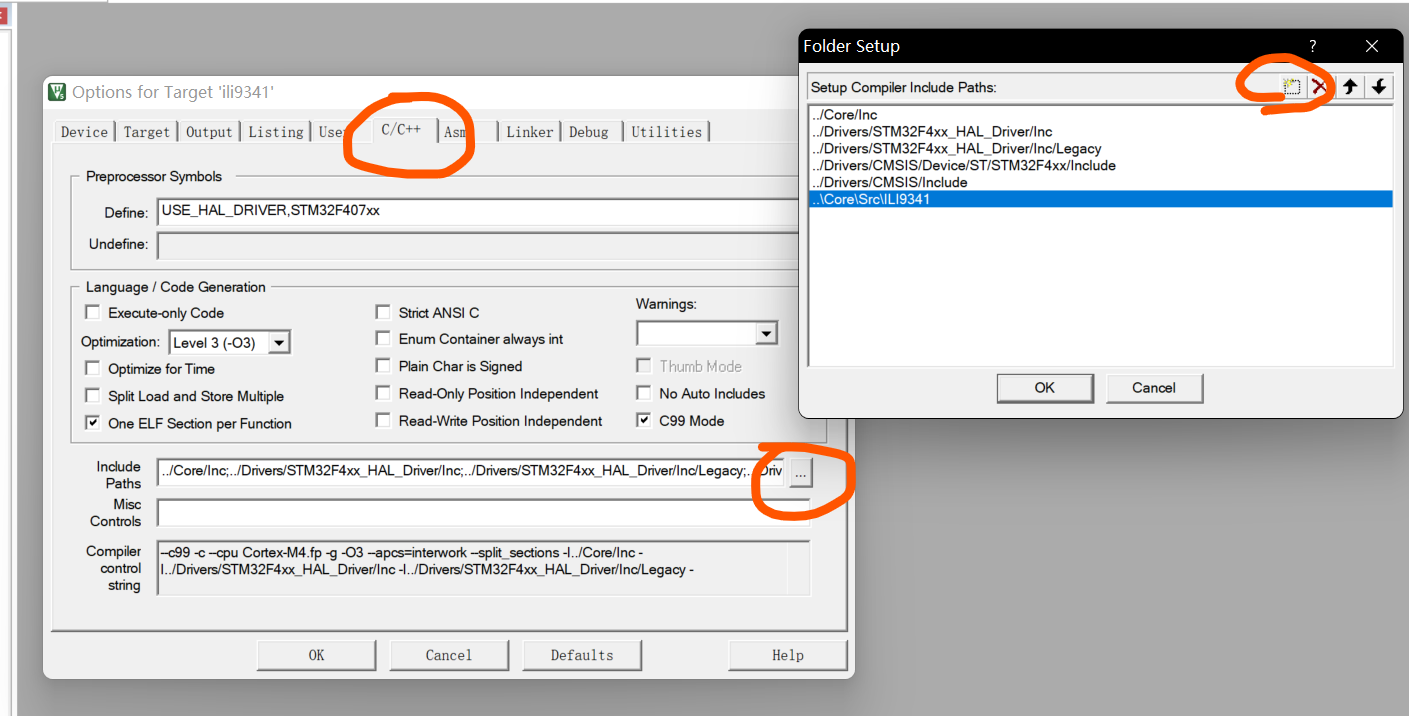Open the Debug tab
Viewport: 1409px width, 716px height.
(x=589, y=132)
